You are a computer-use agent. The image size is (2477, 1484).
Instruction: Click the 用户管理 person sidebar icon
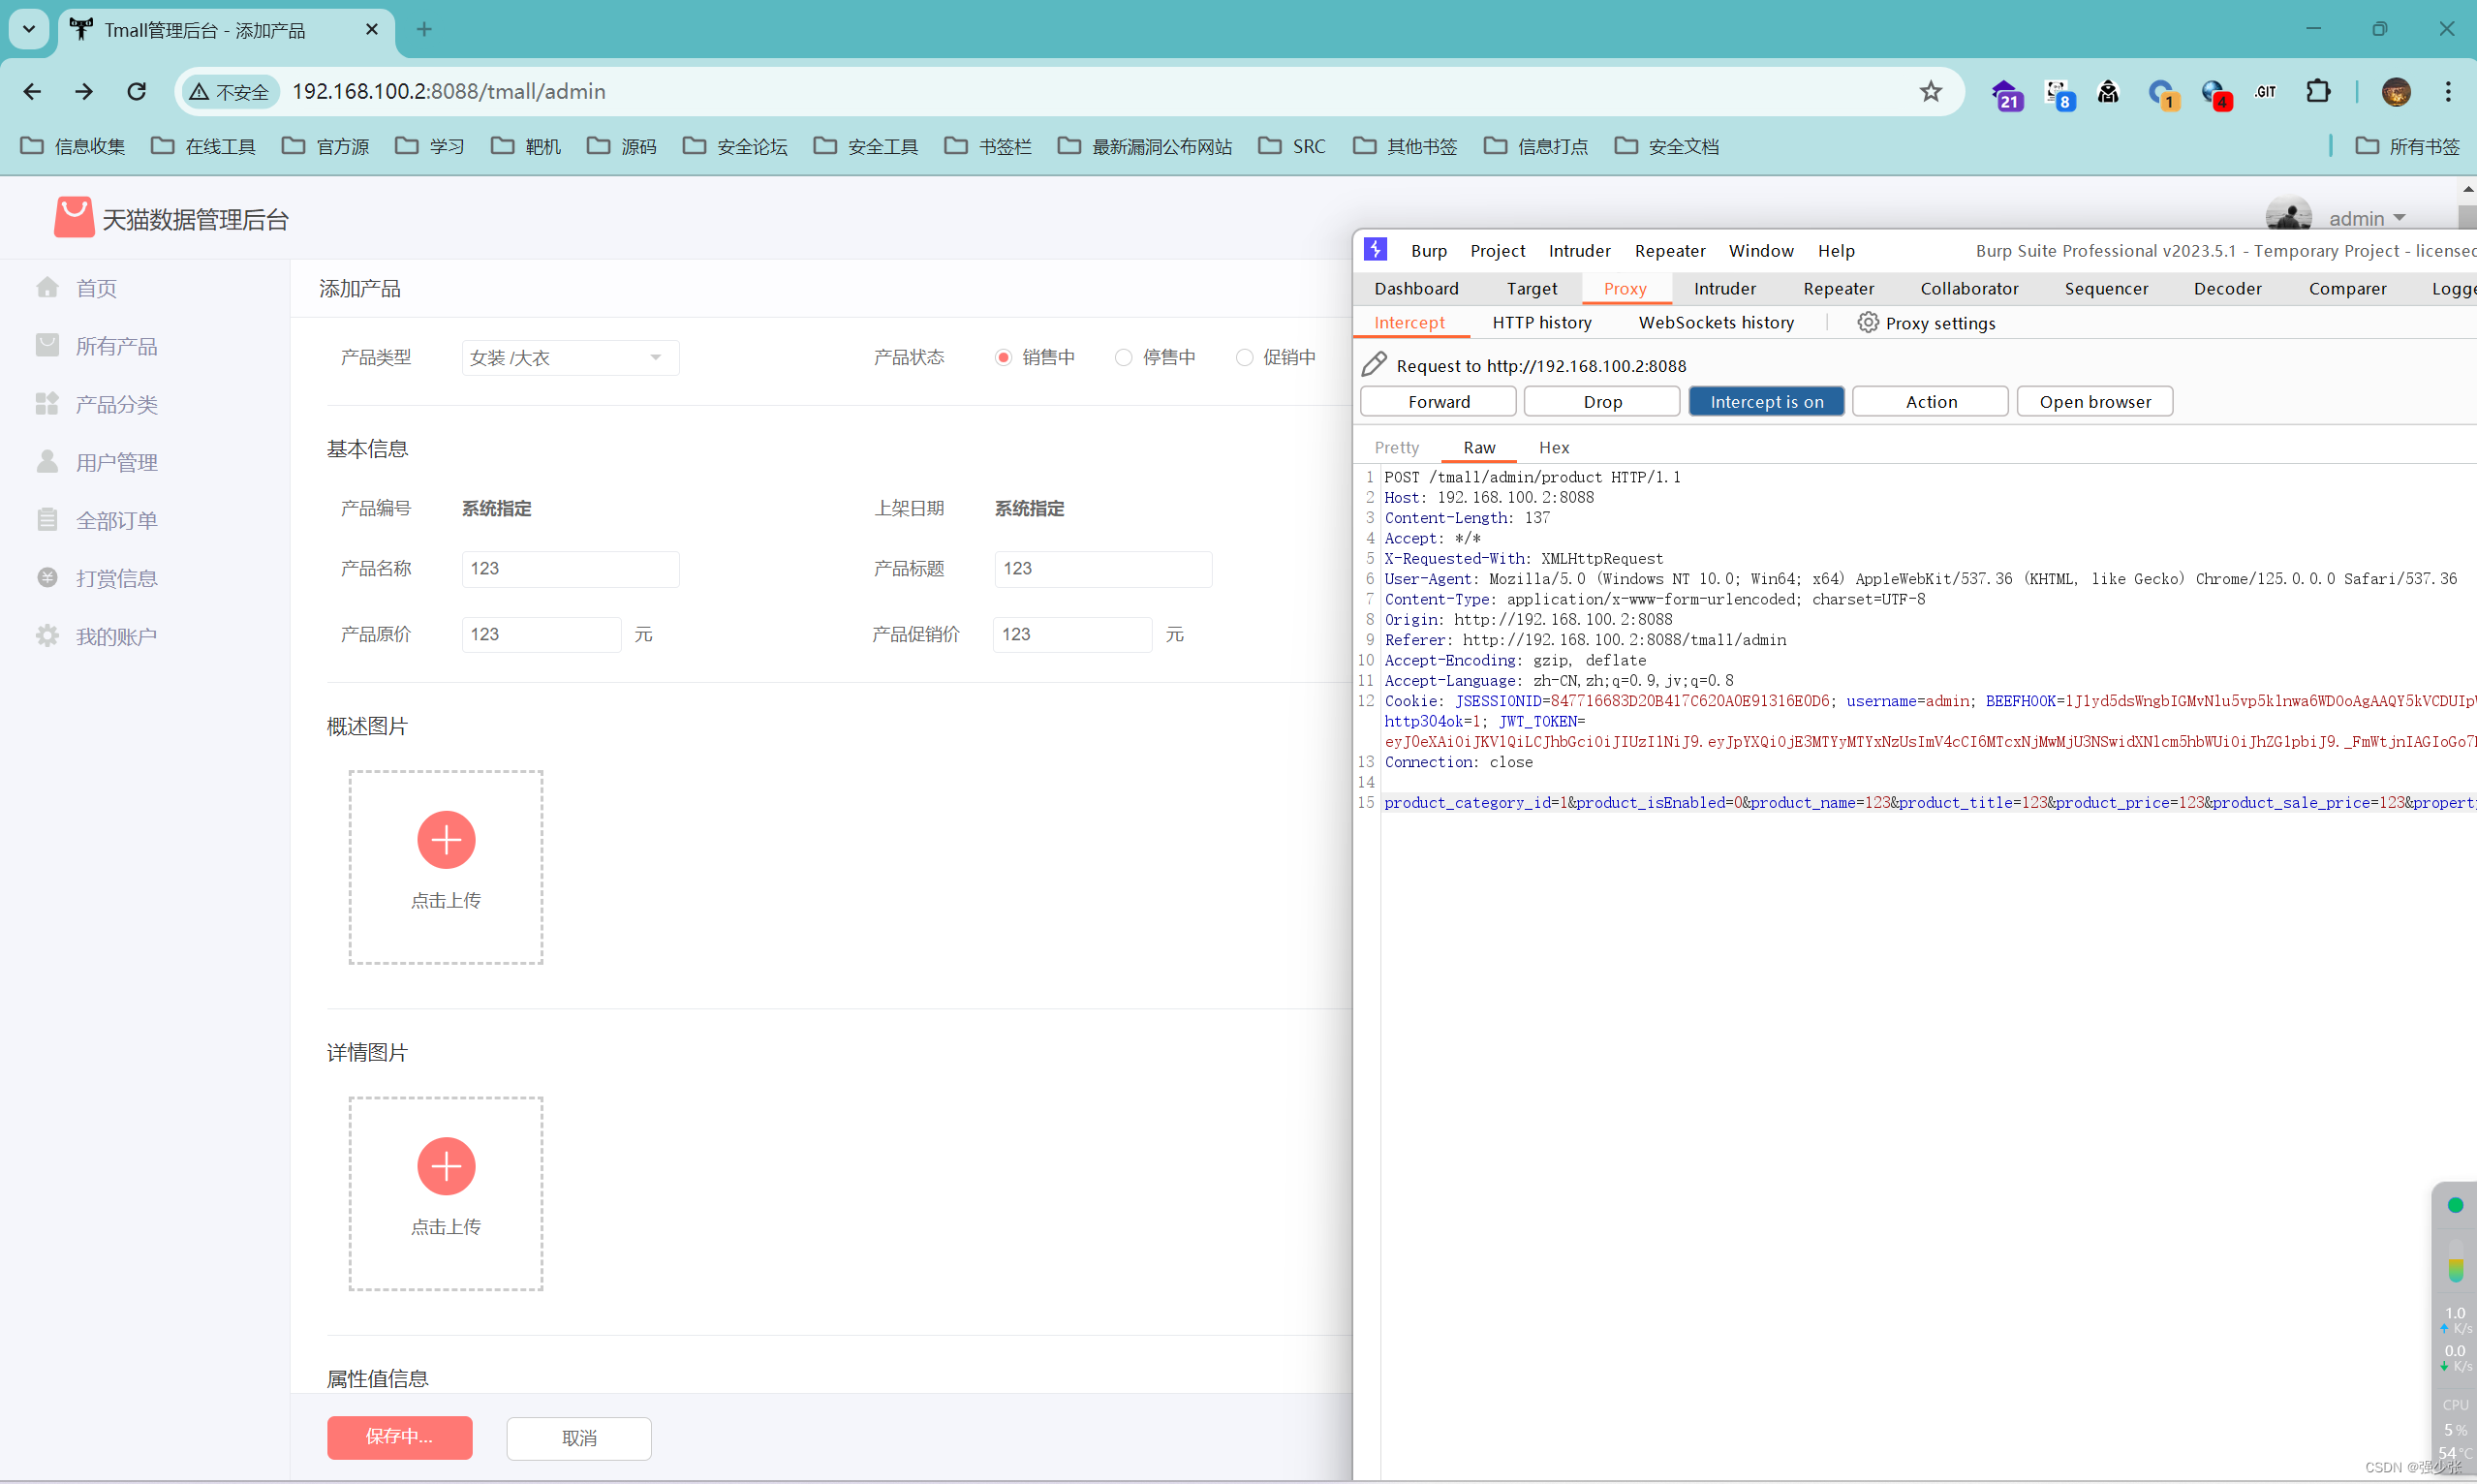[47, 461]
